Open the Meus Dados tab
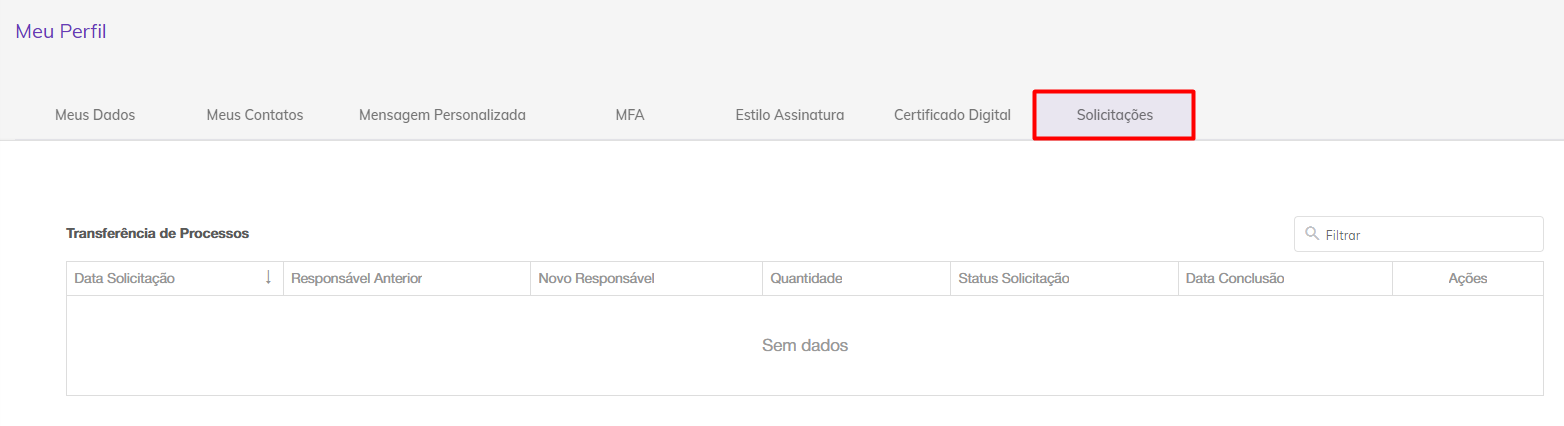1564x426 pixels. click(x=95, y=115)
